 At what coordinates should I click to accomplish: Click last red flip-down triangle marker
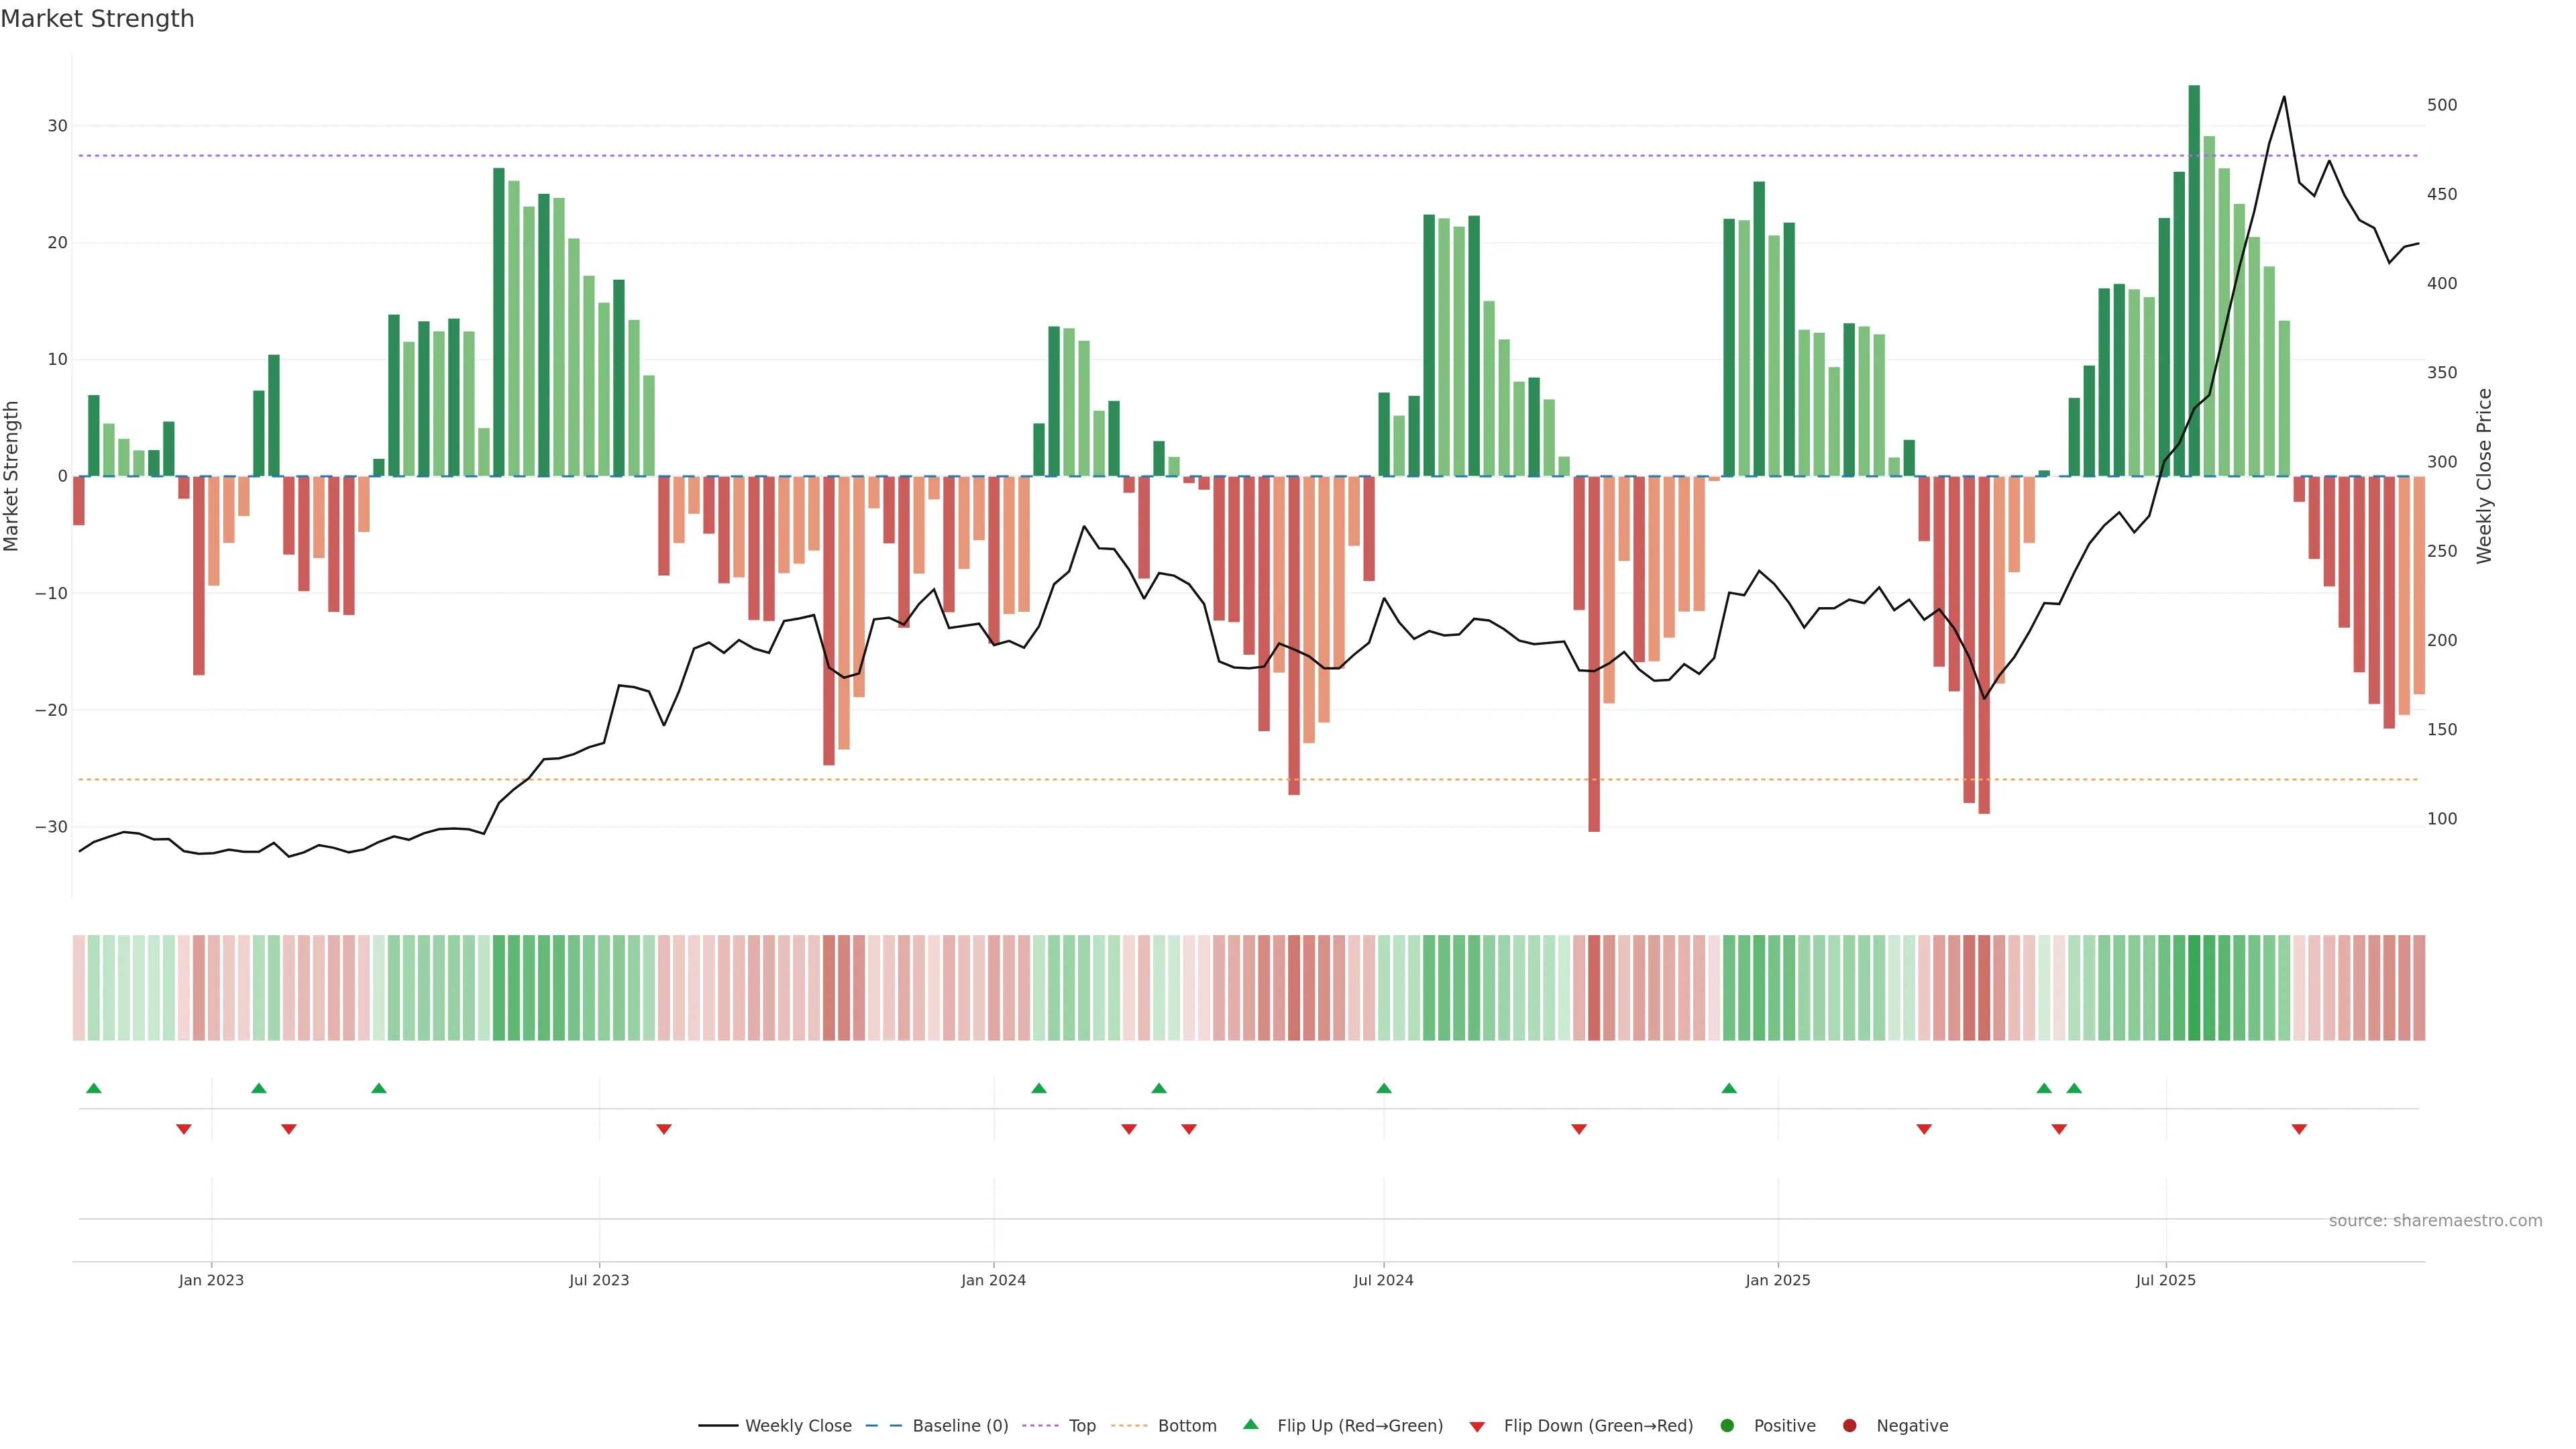(2299, 1129)
